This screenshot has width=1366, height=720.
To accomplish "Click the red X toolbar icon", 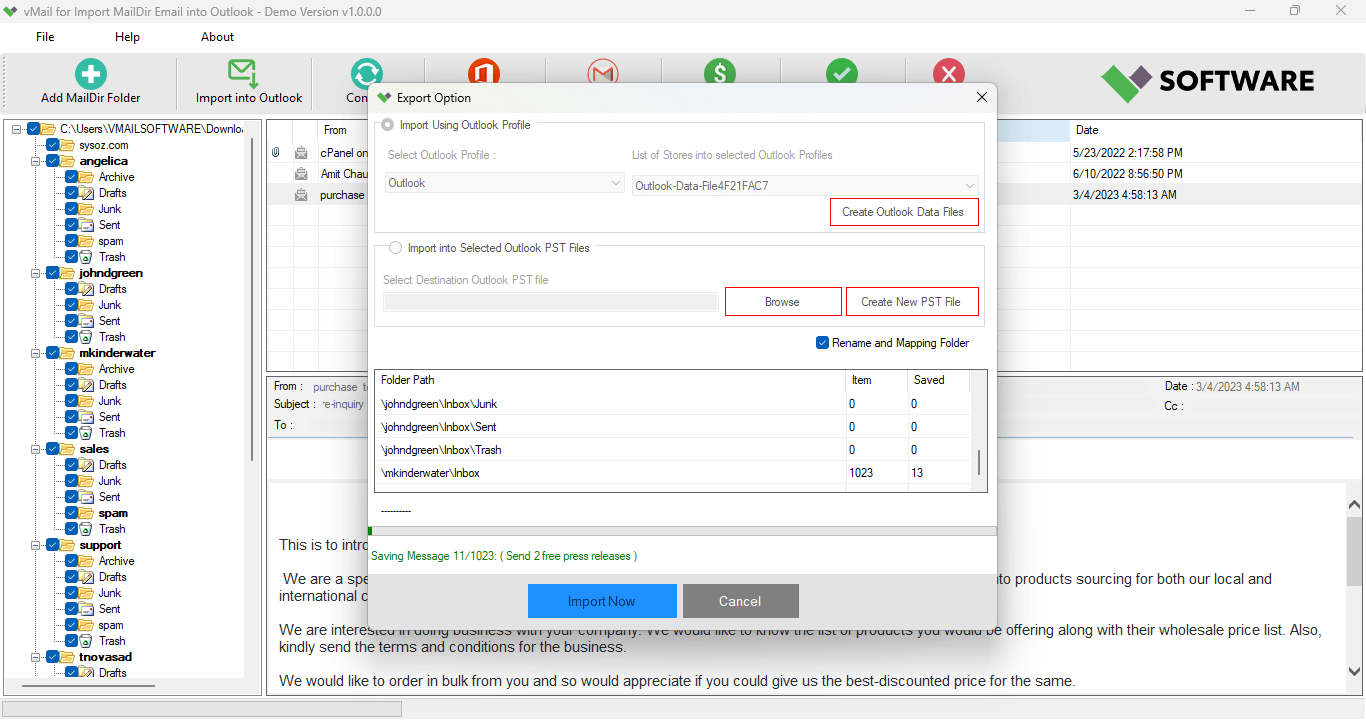I will (x=949, y=72).
